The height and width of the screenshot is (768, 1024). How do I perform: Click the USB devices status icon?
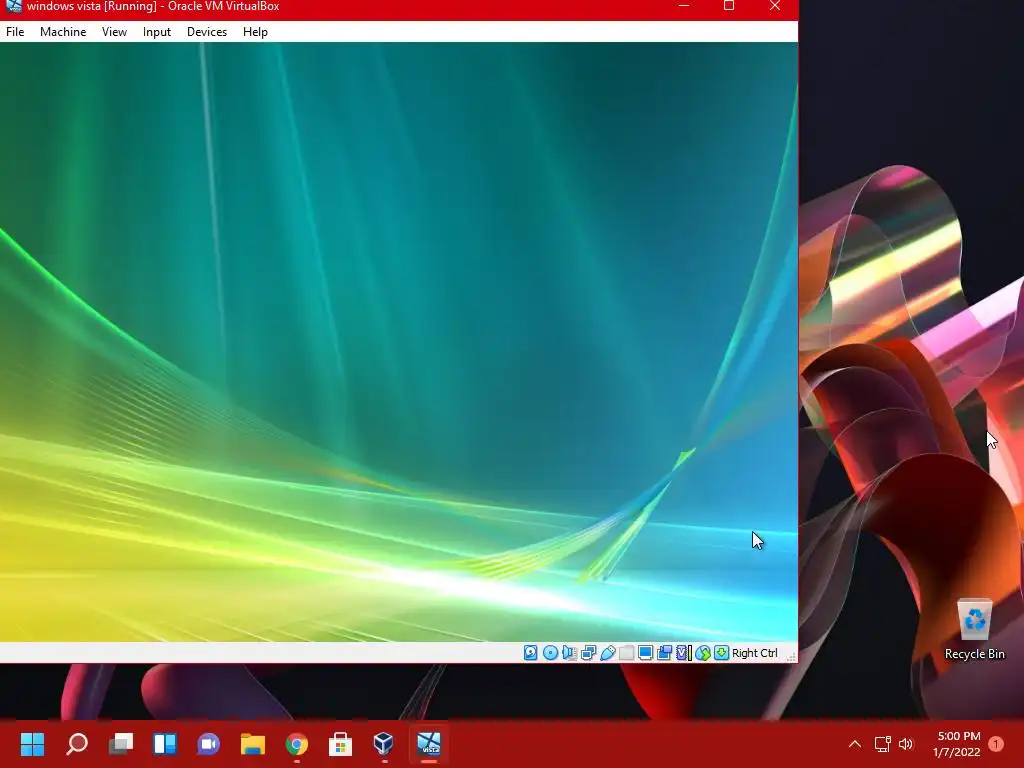click(607, 652)
